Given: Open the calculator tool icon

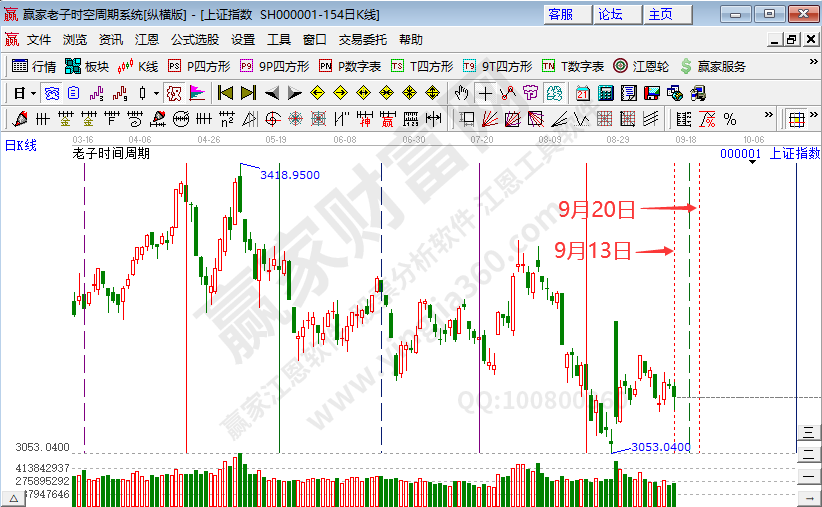Looking at the screenshot, I should [605, 93].
